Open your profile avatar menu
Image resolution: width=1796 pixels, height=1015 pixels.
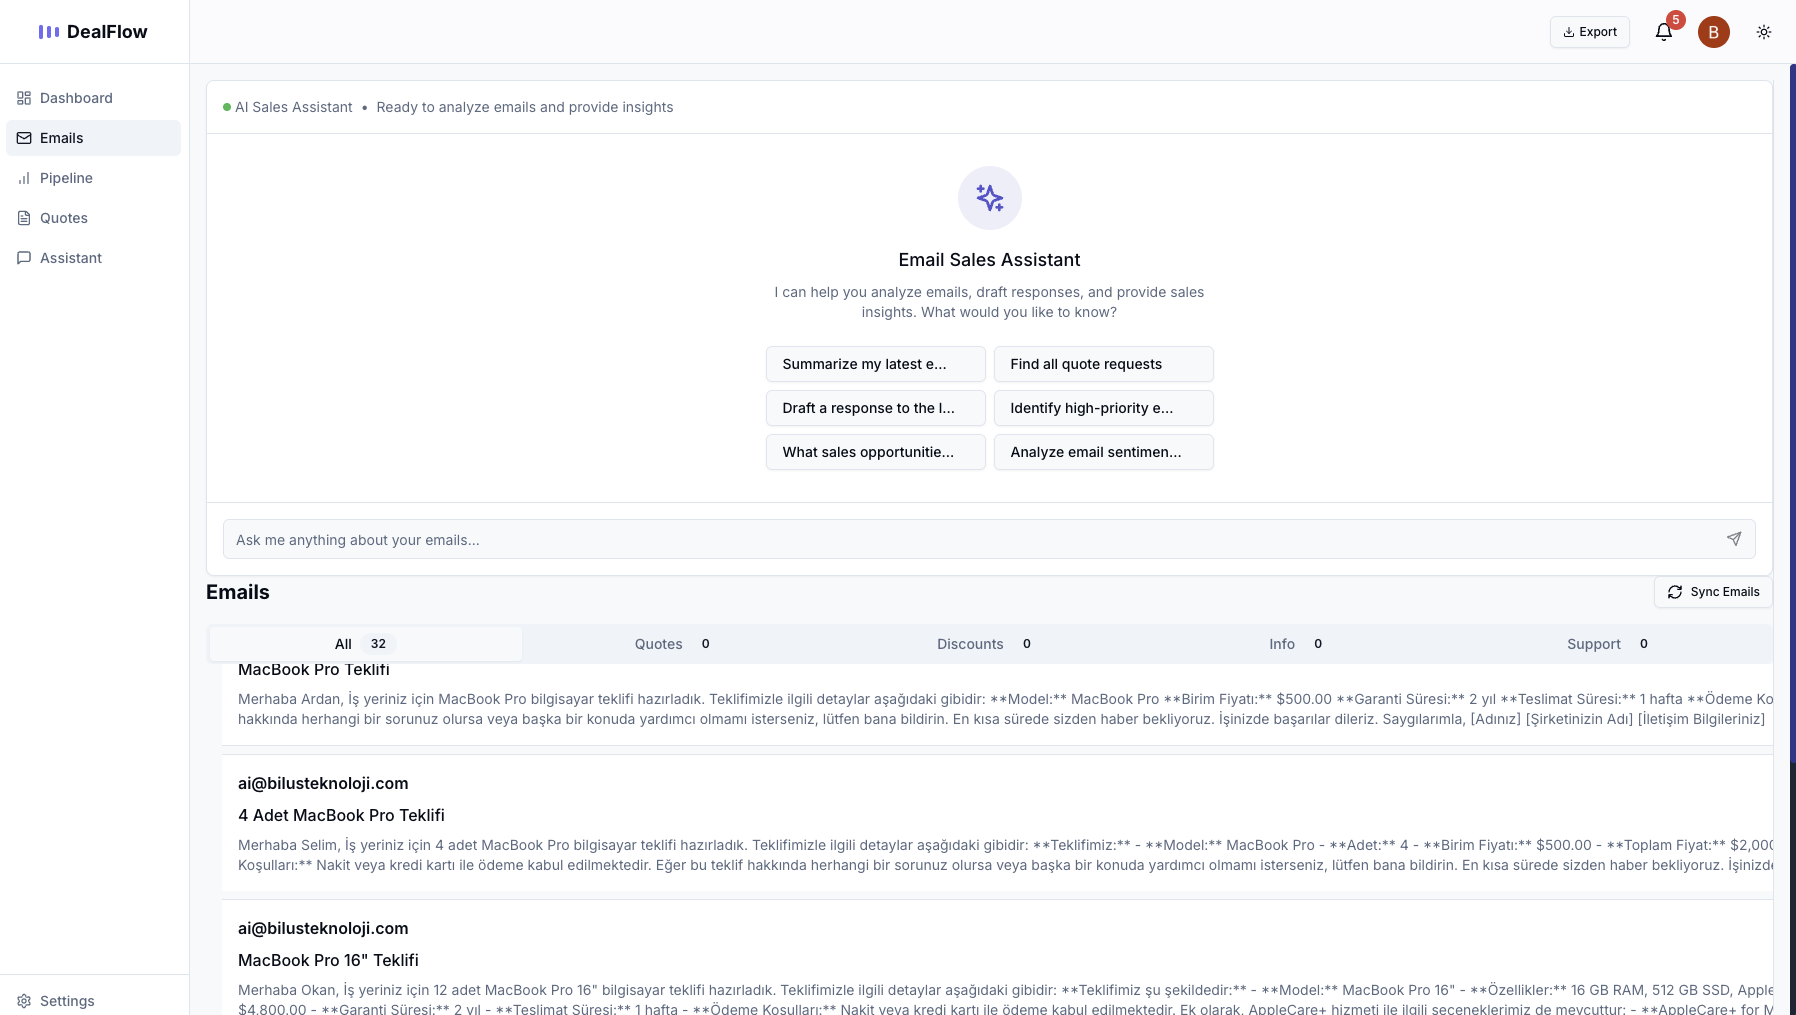[x=1713, y=31]
